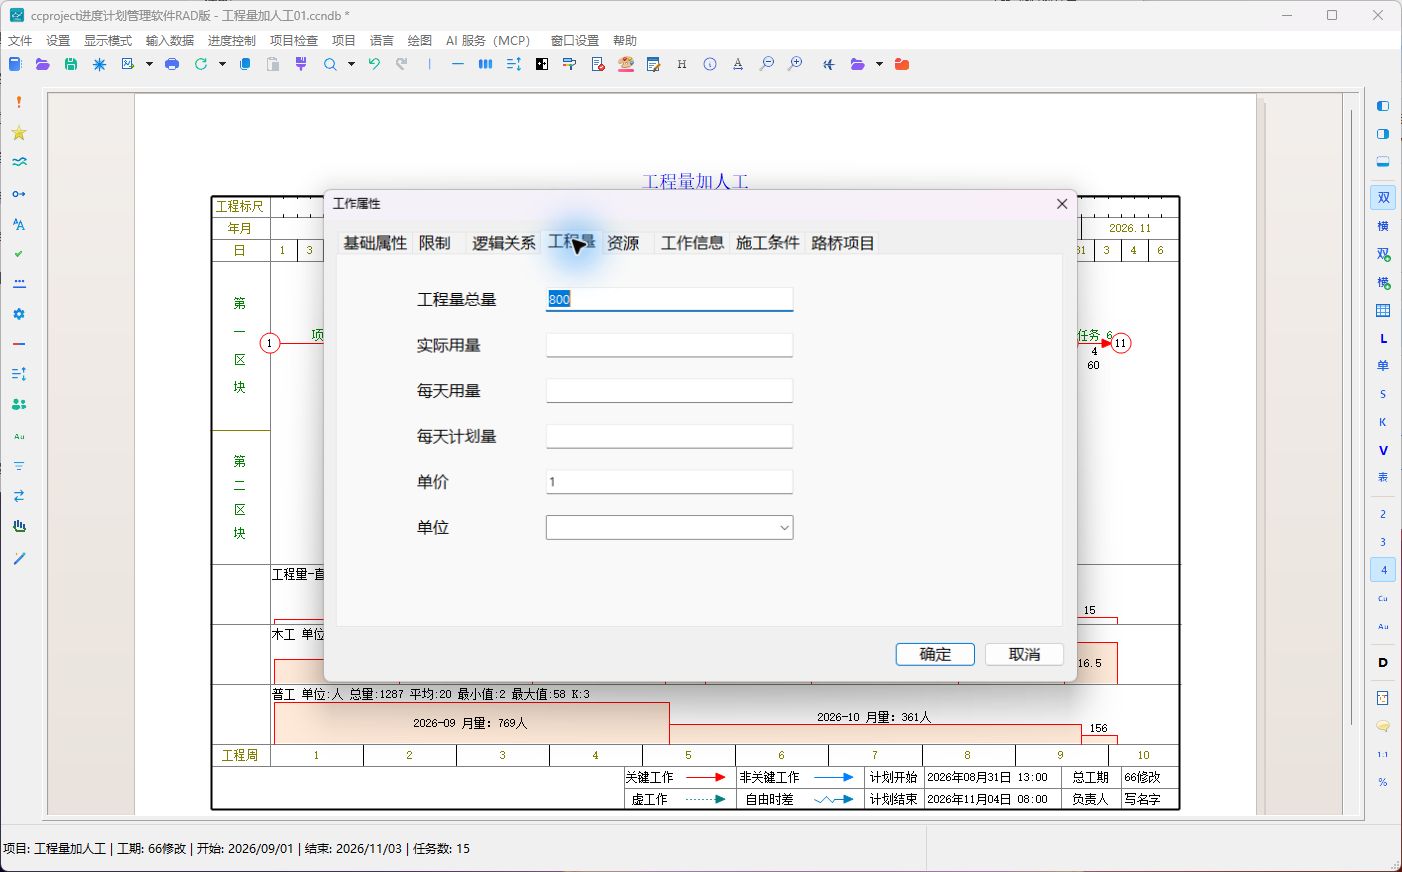Click the blue gear sidebar icon
The image size is (1402, 872).
click(x=19, y=314)
